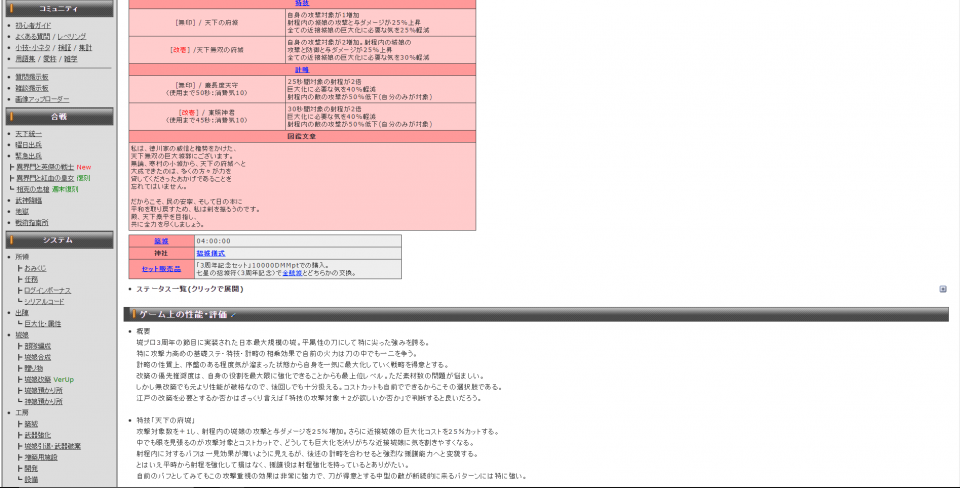The image size is (960, 488).
Task: Open the レベリング sidebar link
Action: pos(71,35)
